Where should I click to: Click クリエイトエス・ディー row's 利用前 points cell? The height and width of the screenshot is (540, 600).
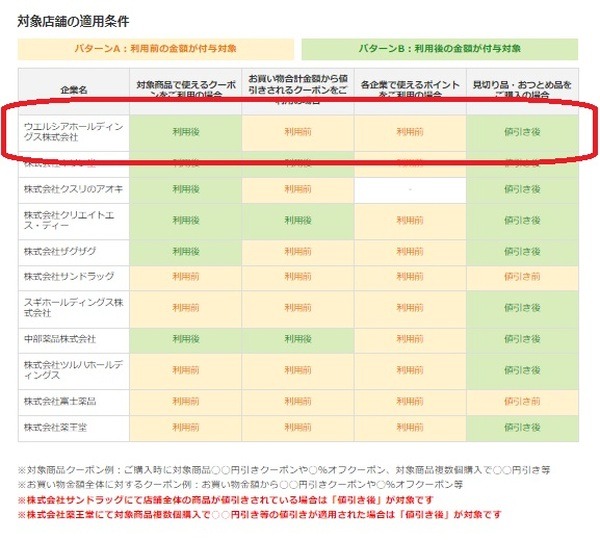coord(410,221)
